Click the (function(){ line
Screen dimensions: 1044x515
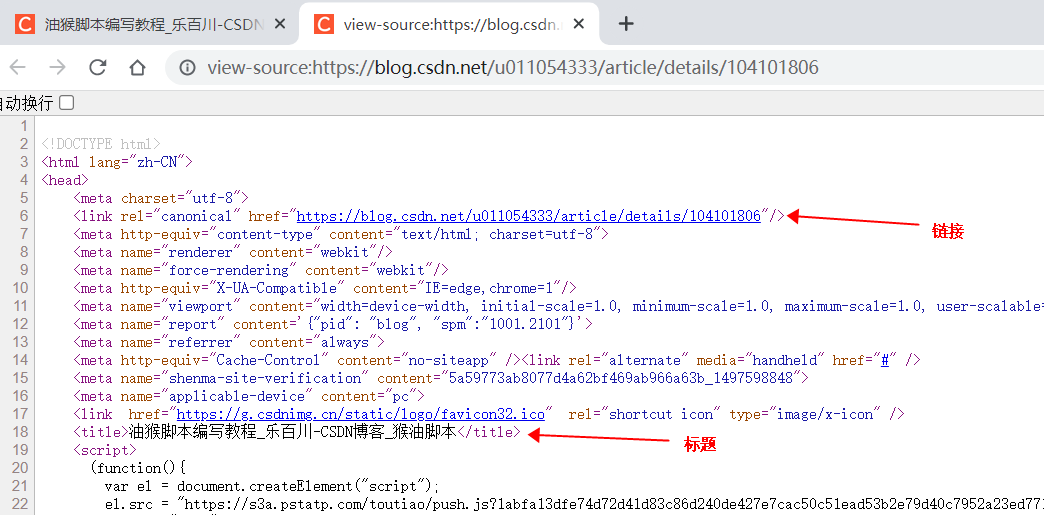tap(140, 468)
